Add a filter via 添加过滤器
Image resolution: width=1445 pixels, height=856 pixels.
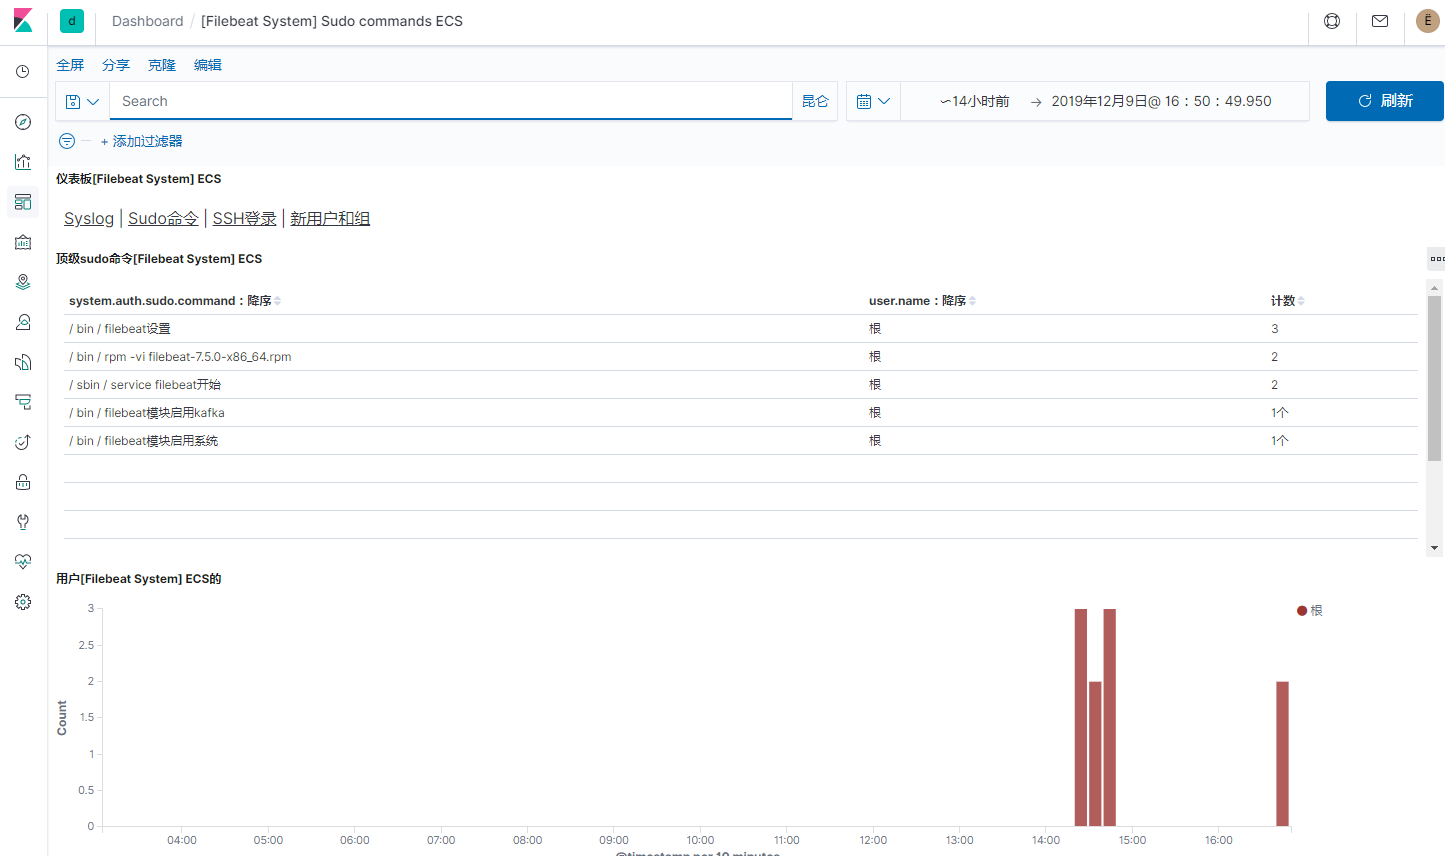point(141,141)
